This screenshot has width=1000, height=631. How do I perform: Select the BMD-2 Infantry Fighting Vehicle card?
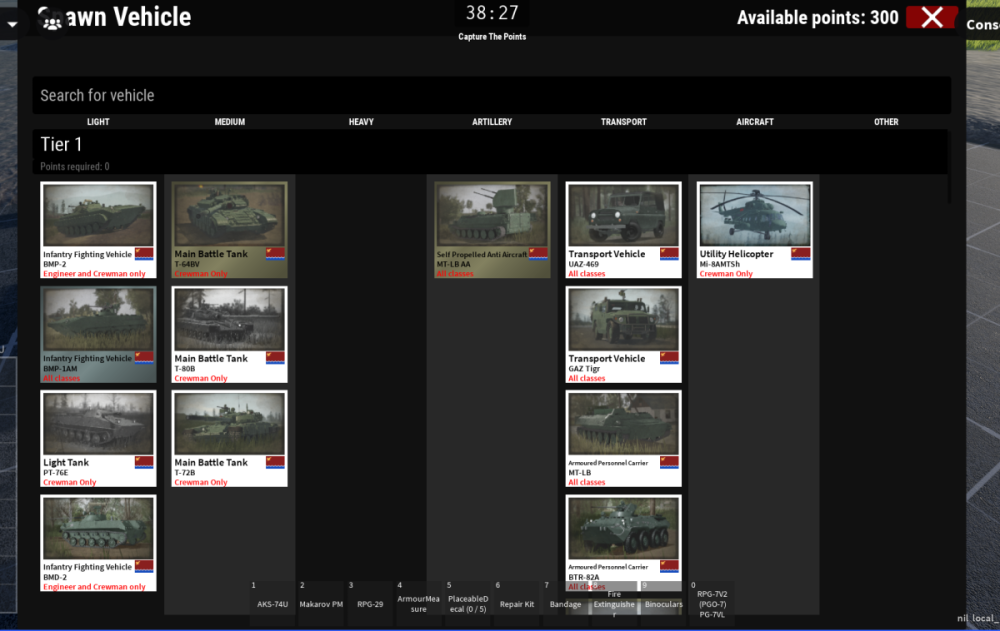(98, 543)
